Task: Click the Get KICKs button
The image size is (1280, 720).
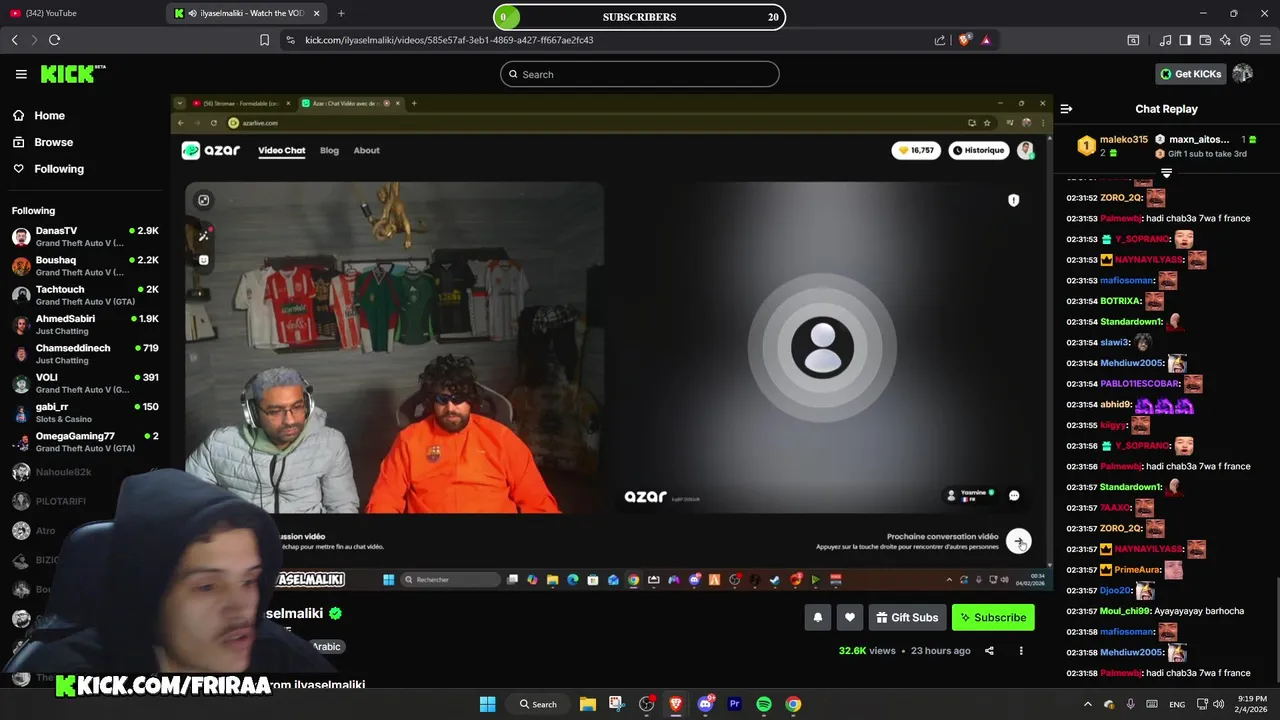Action: pos(1190,74)
